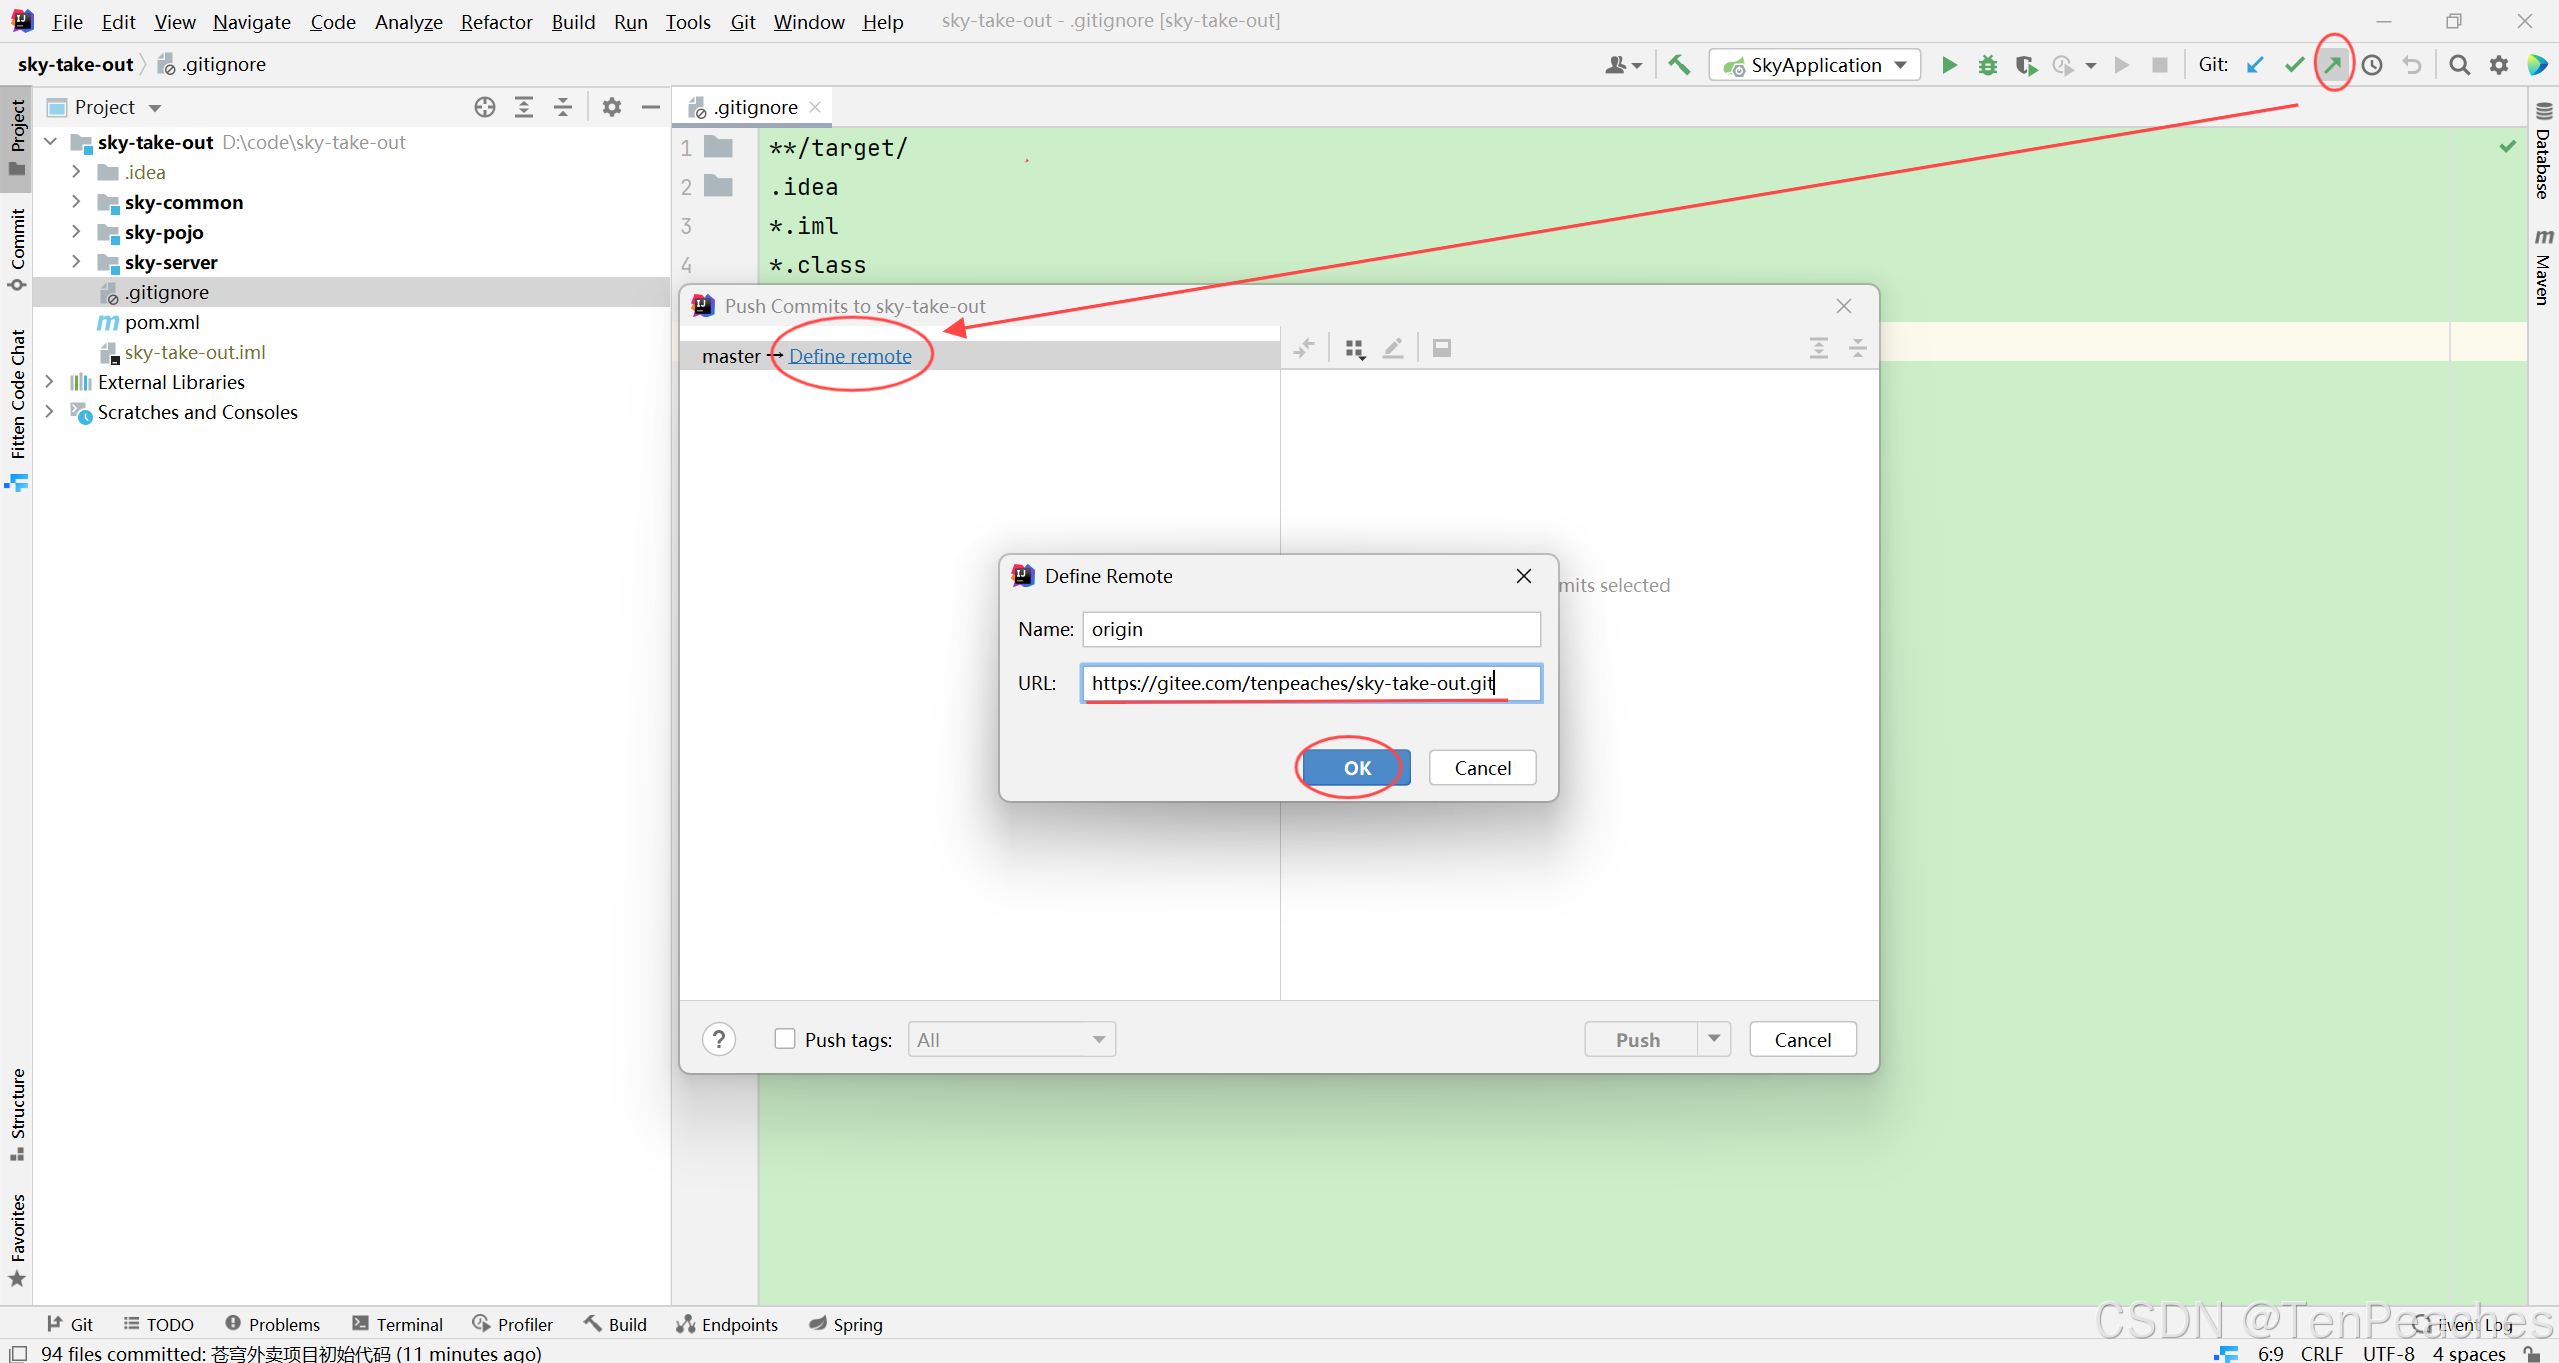
Task: Select pom.xml in the project tree
Action: click(162, 322)
